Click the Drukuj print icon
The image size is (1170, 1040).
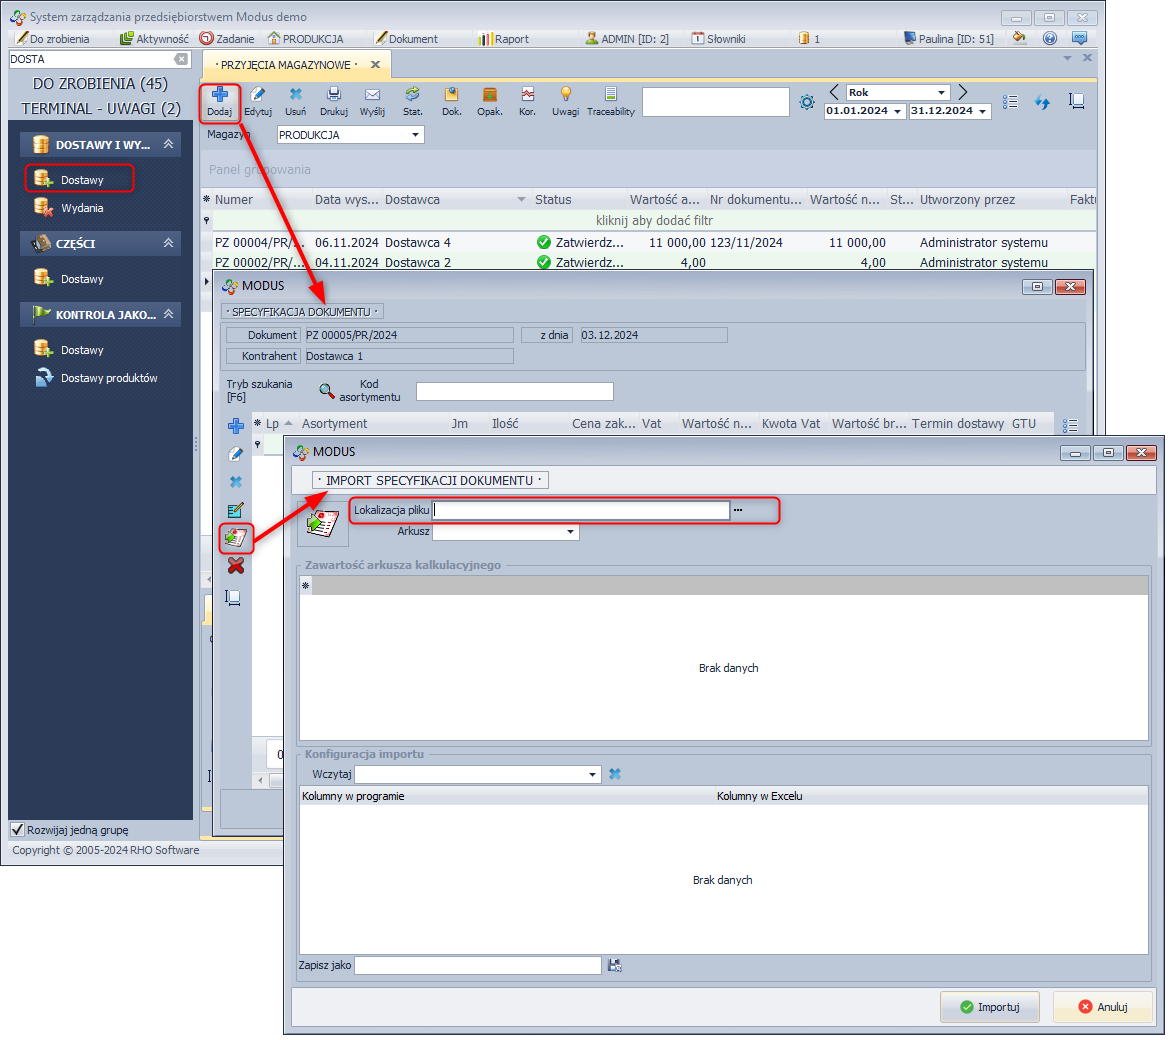click(x=333, y=95)
